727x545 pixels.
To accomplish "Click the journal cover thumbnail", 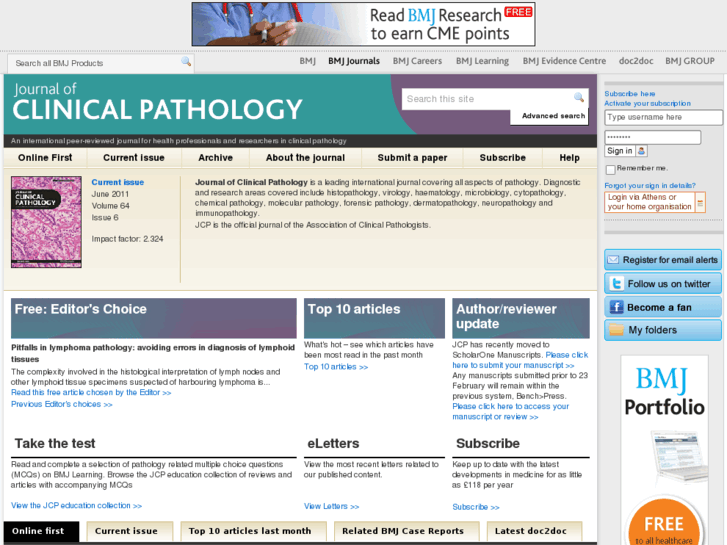I will tap(46, 222).
